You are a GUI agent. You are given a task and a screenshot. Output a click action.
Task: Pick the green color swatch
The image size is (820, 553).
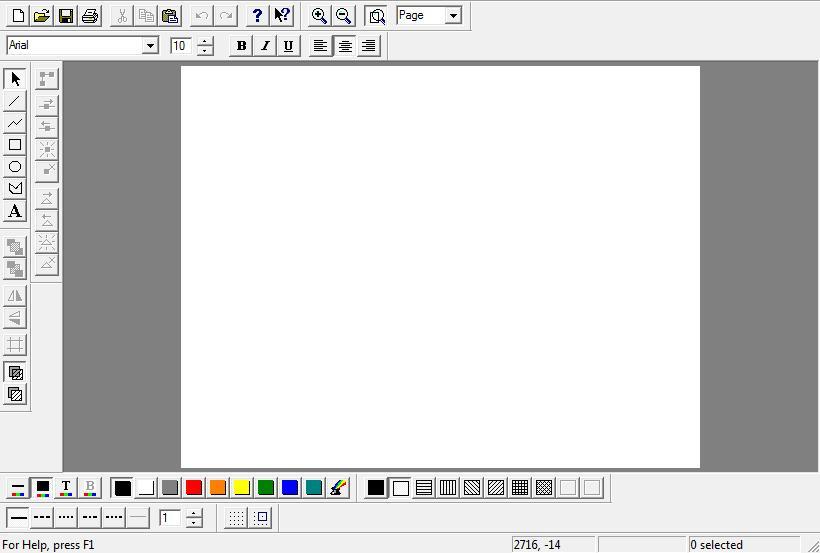click(266, 488)
